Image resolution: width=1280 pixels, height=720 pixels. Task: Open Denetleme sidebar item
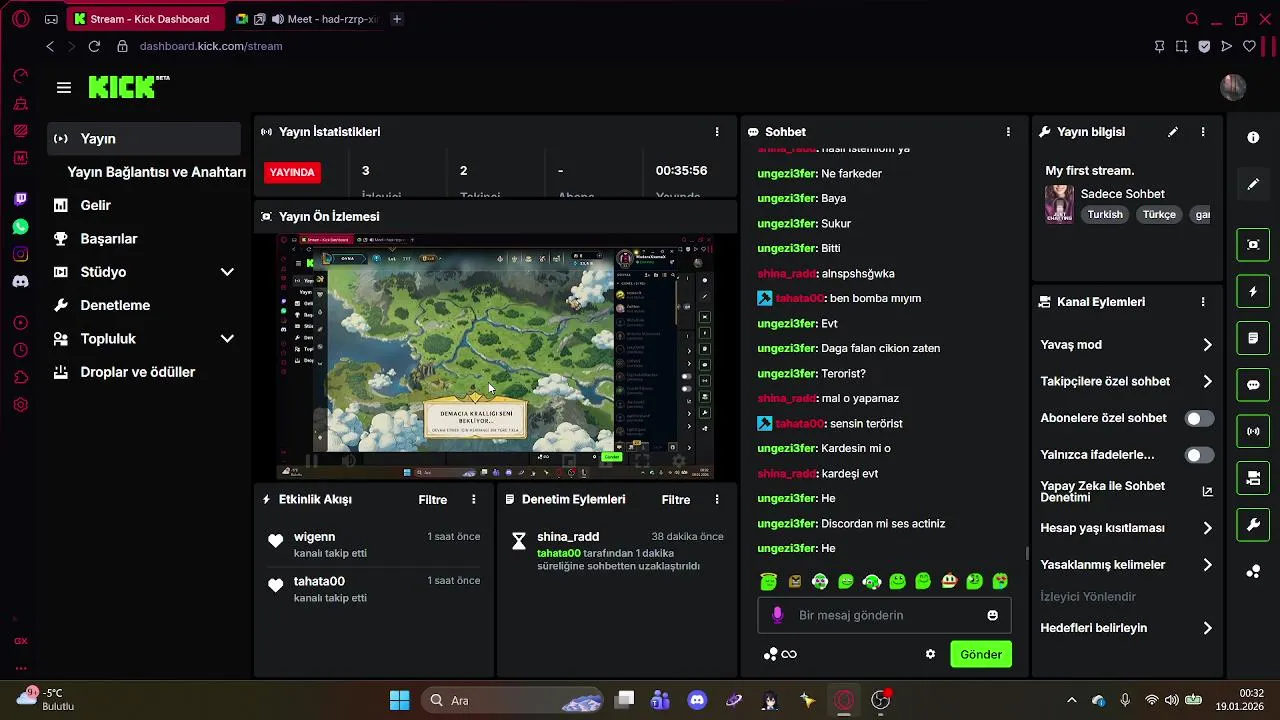144,305
